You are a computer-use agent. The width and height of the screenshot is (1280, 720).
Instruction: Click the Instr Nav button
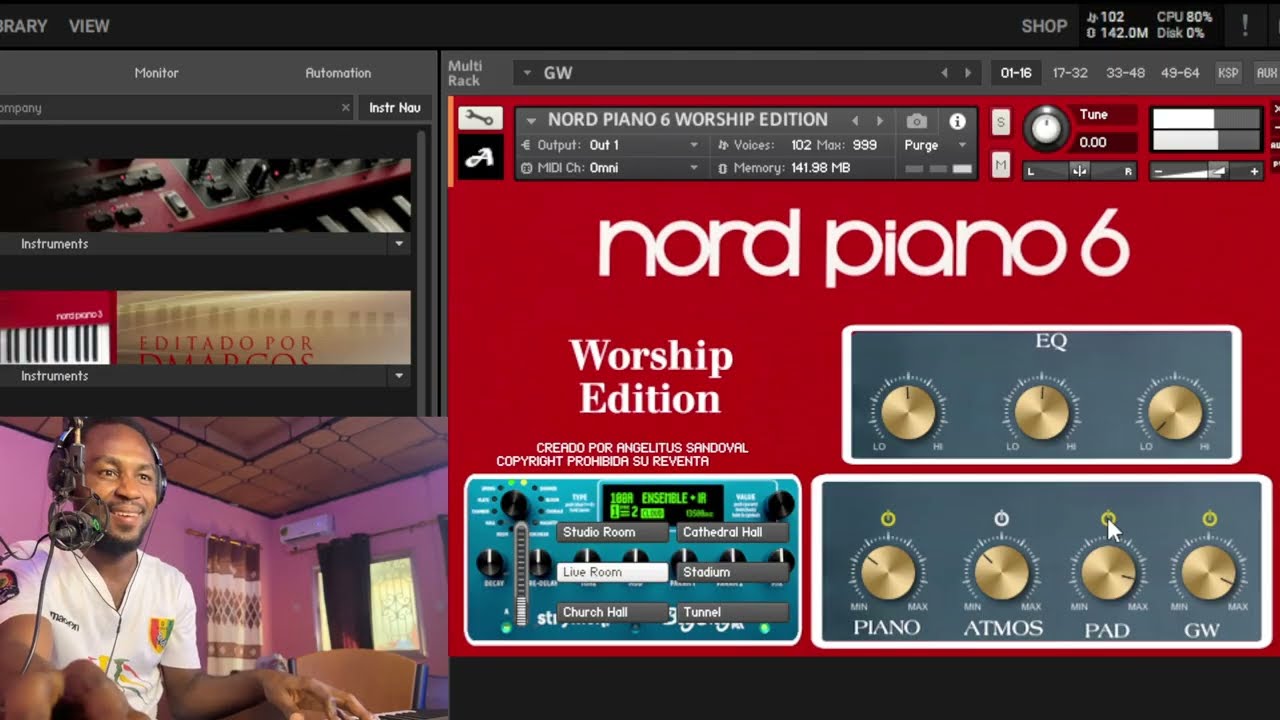pos(395,108)
